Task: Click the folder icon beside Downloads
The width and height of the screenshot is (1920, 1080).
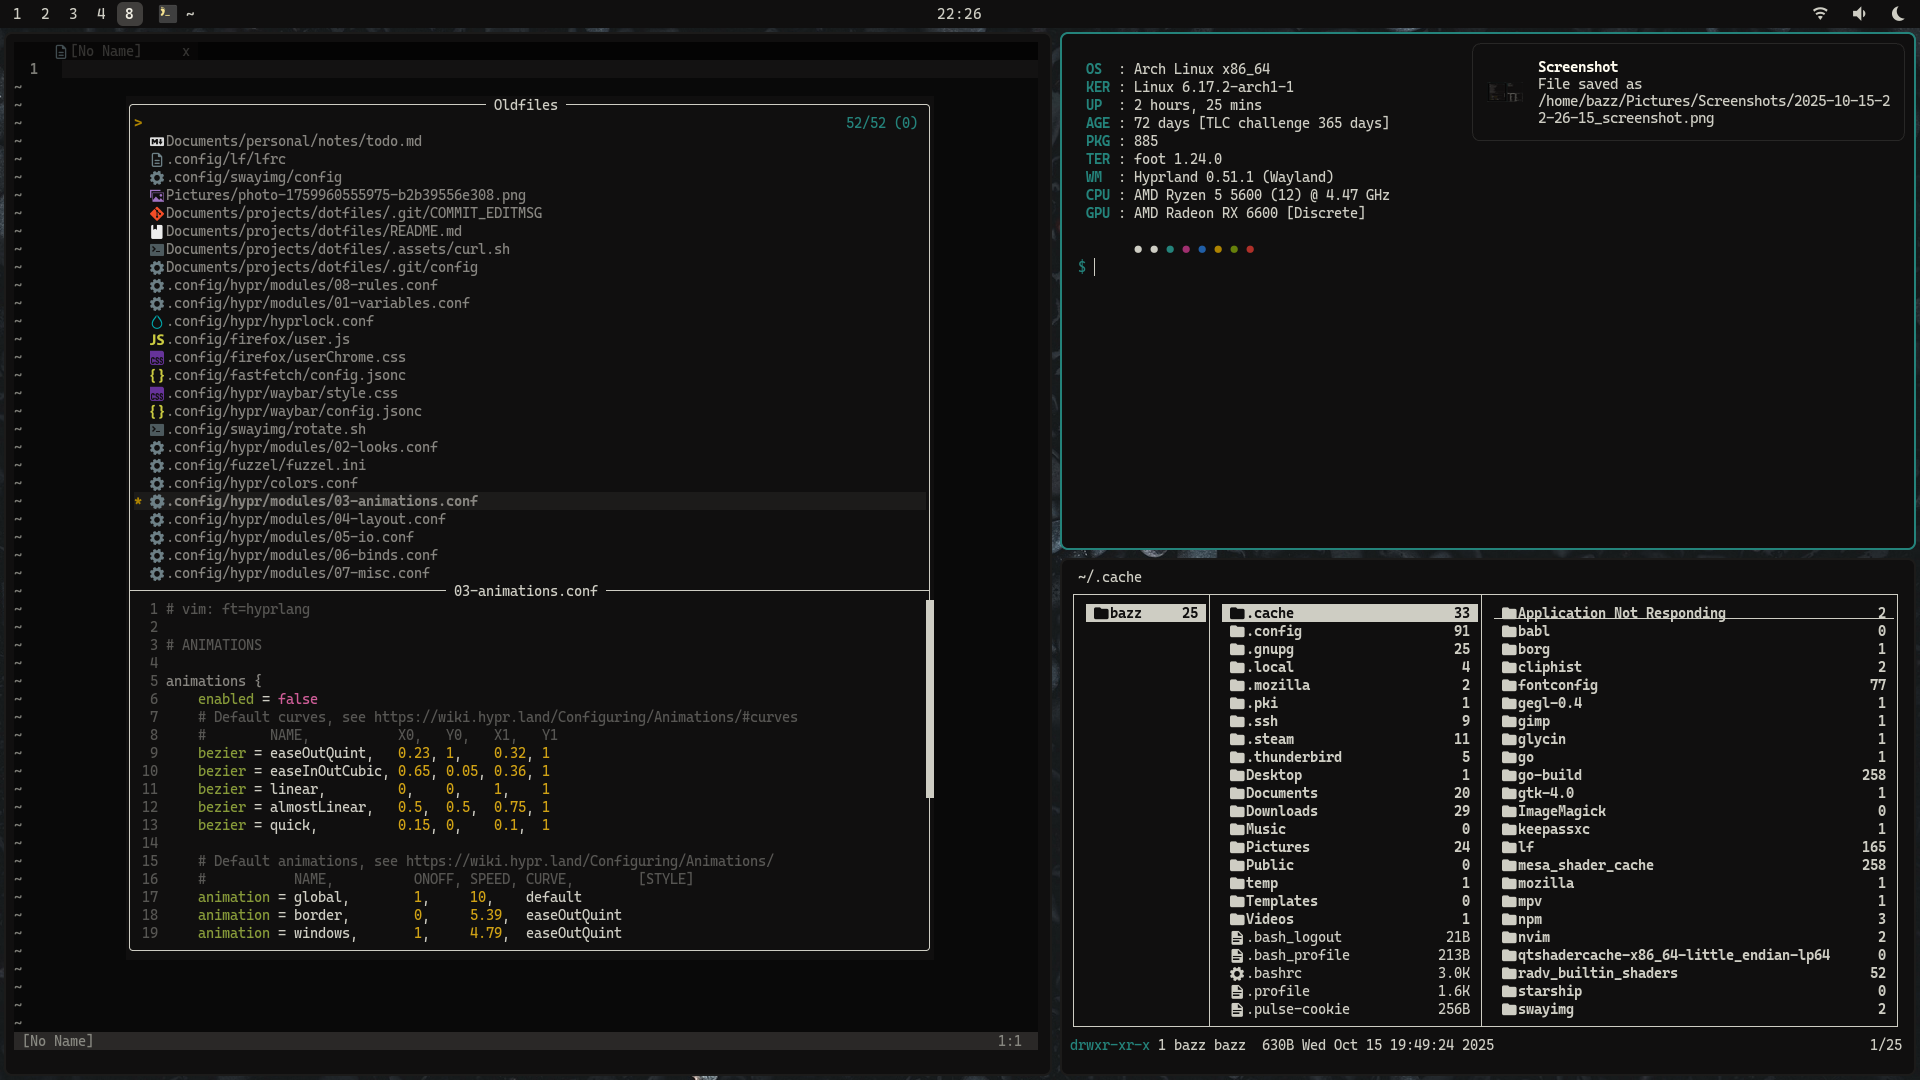Action: pyautogui.click(x=1237, y=812)
